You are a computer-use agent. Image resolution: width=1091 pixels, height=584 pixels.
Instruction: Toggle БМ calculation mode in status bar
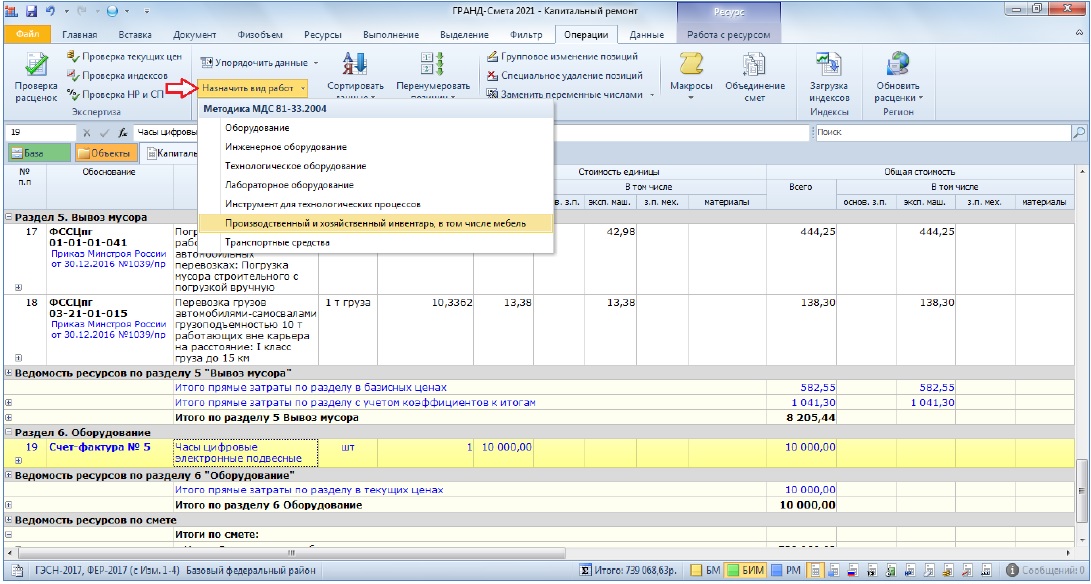pyautogui.click(x=706, y=570)
